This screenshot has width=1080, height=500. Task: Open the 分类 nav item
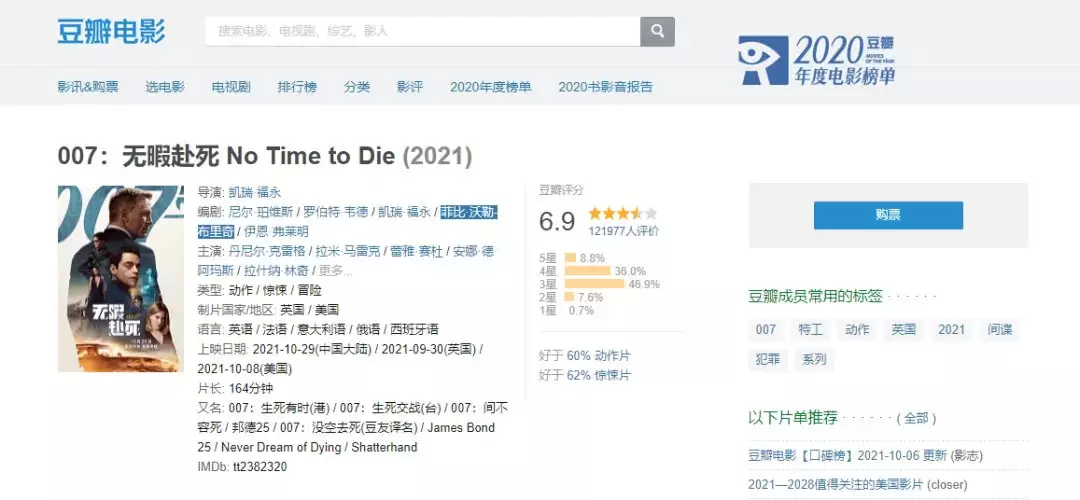[x=357, y=87]
